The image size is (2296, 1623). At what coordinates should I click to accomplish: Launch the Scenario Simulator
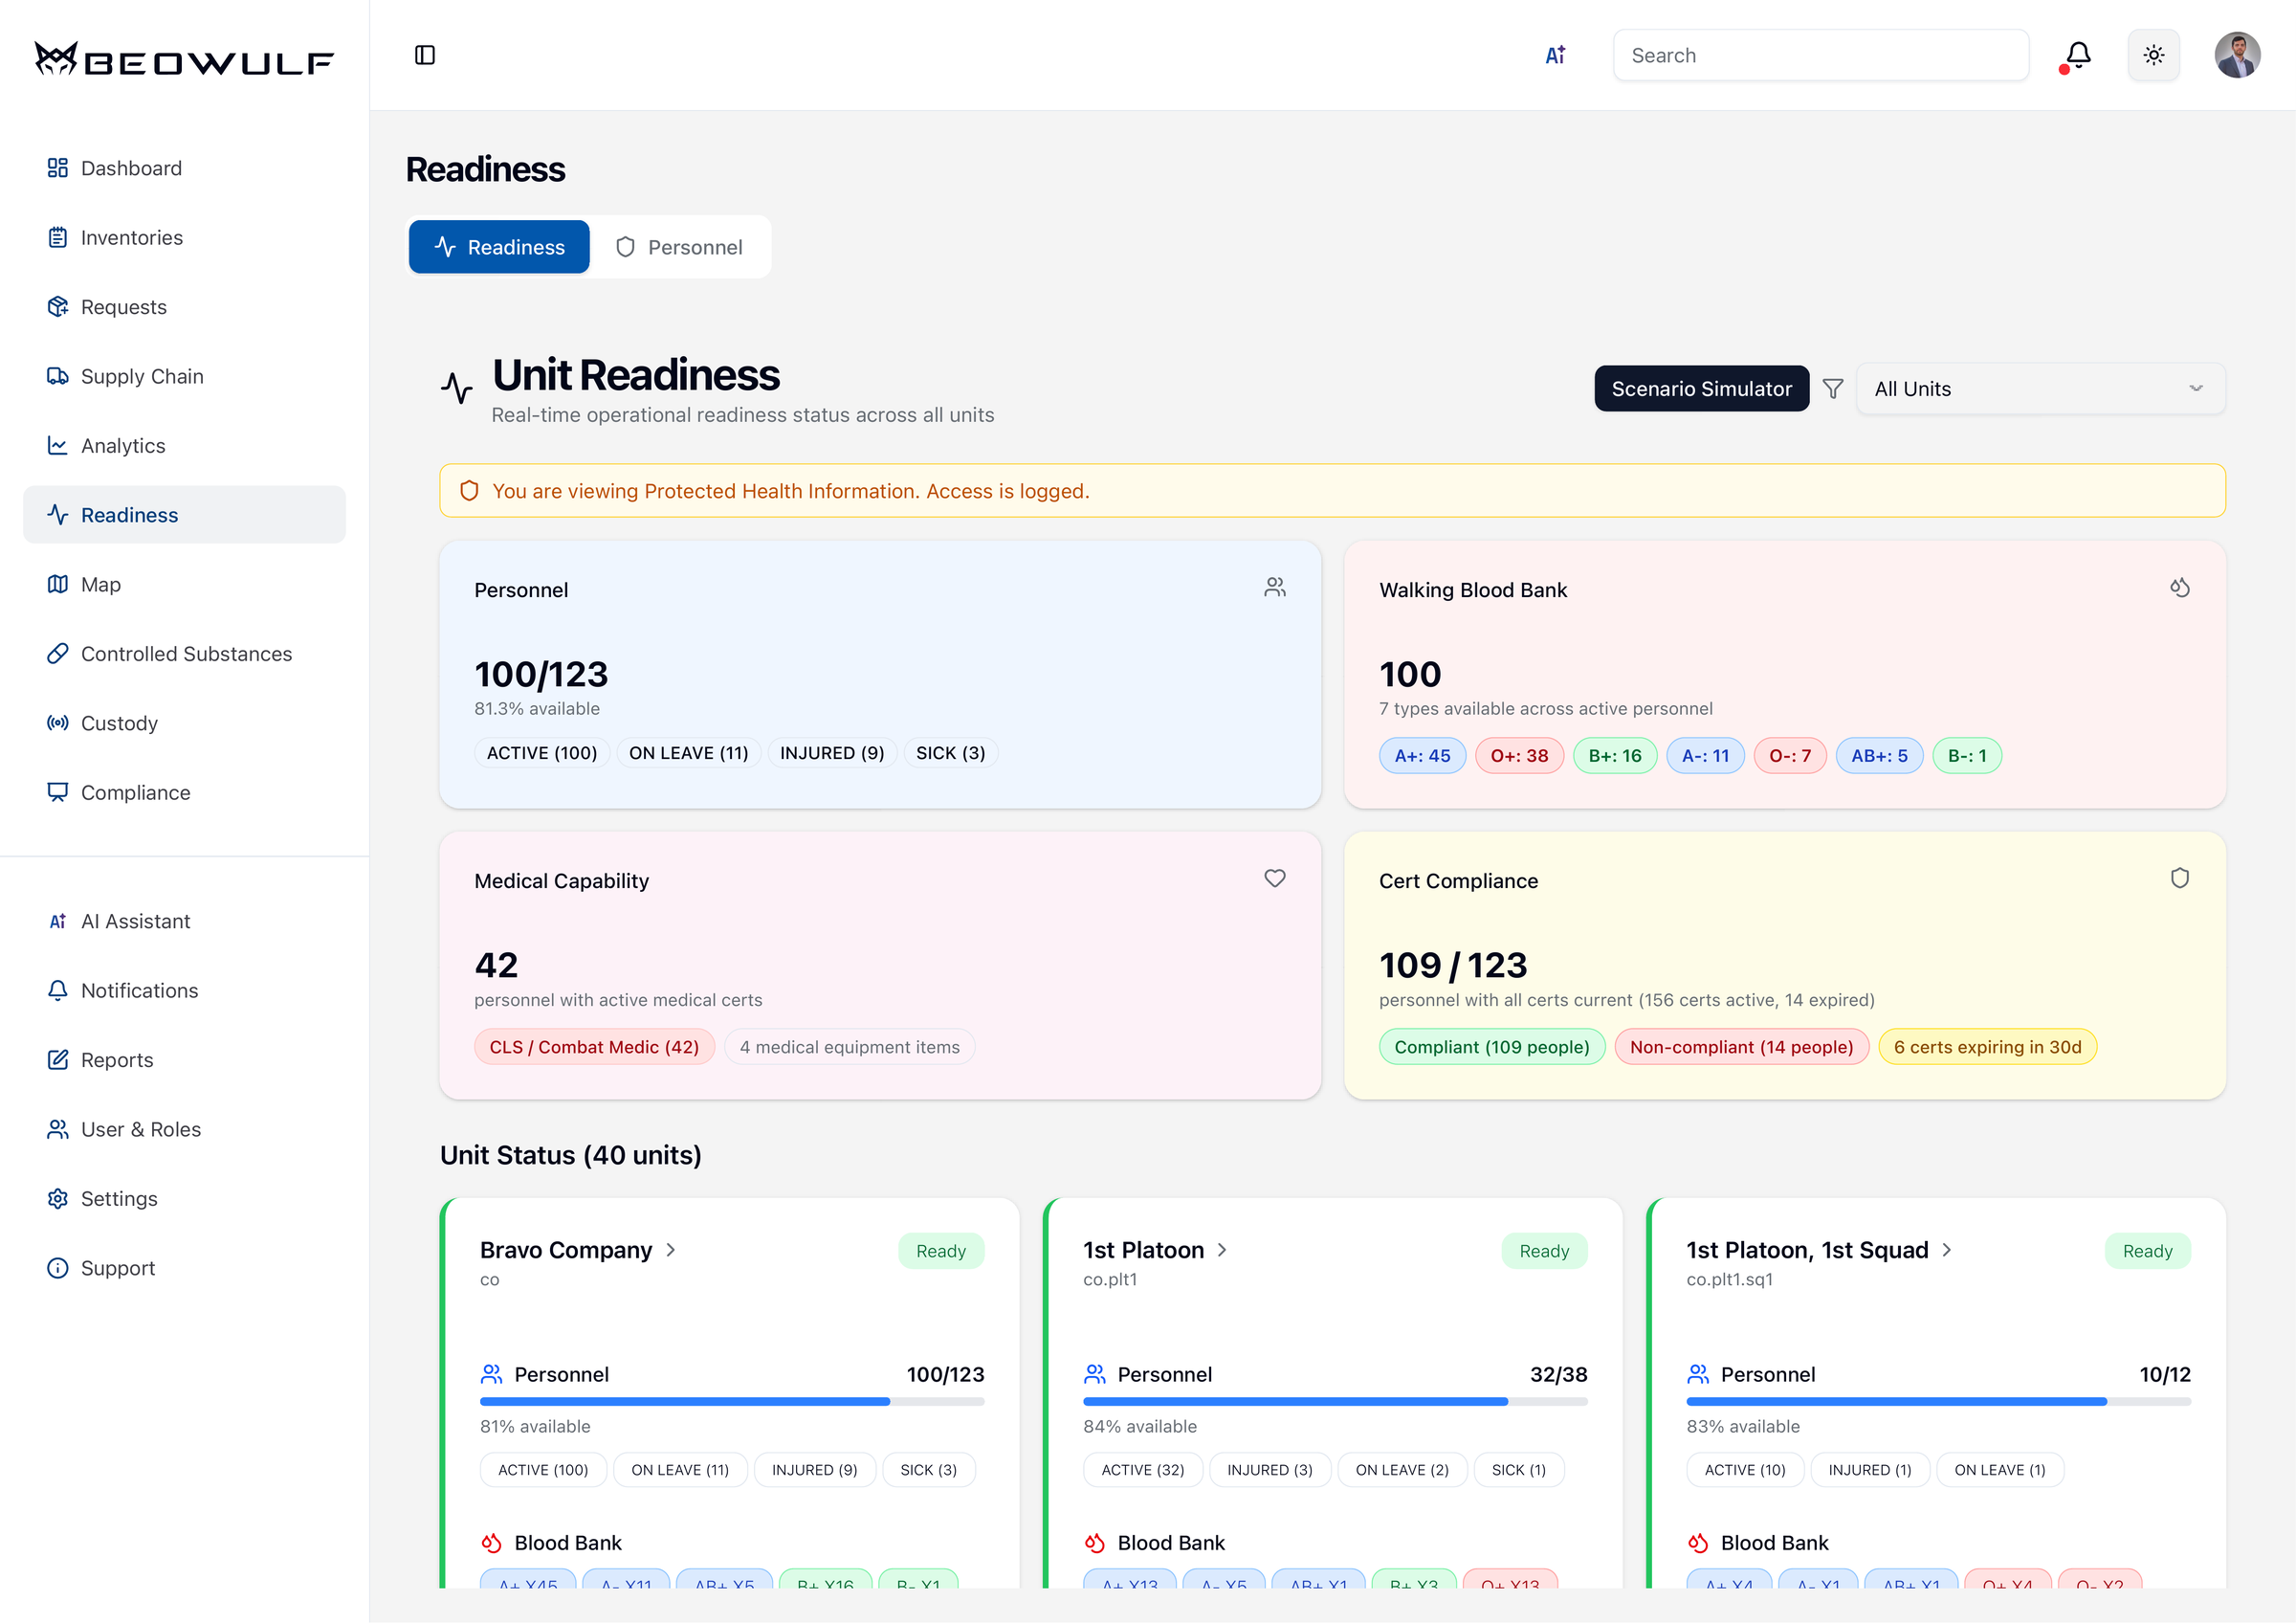(1701, 389)
